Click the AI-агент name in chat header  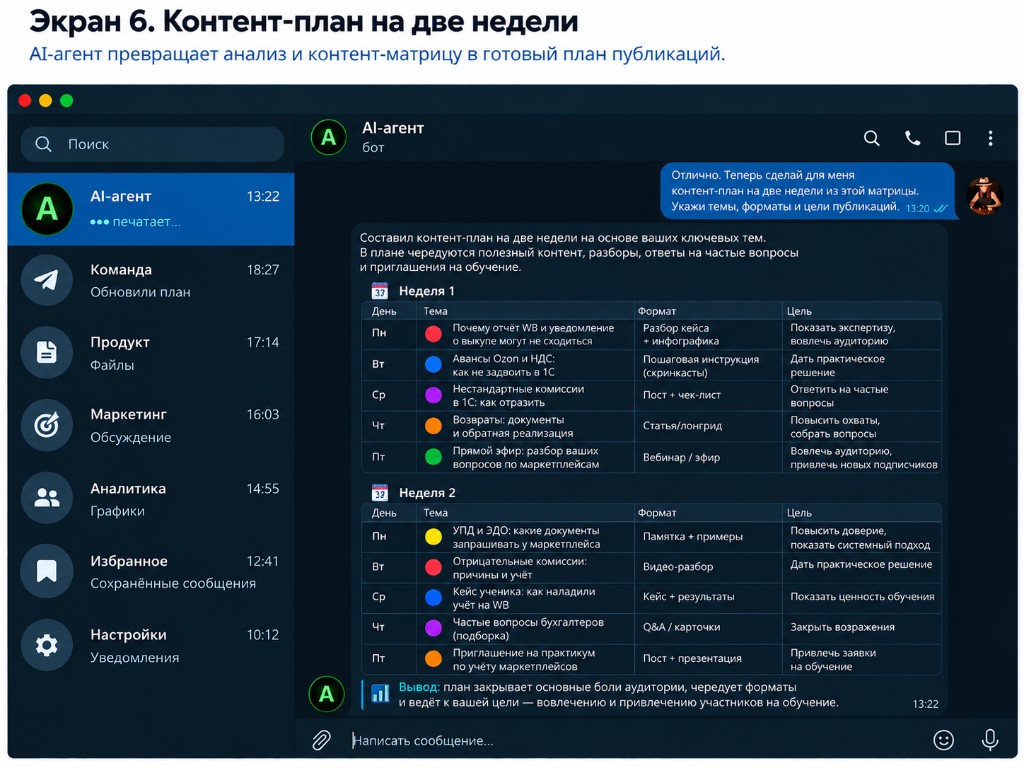(x=393, y=128)
